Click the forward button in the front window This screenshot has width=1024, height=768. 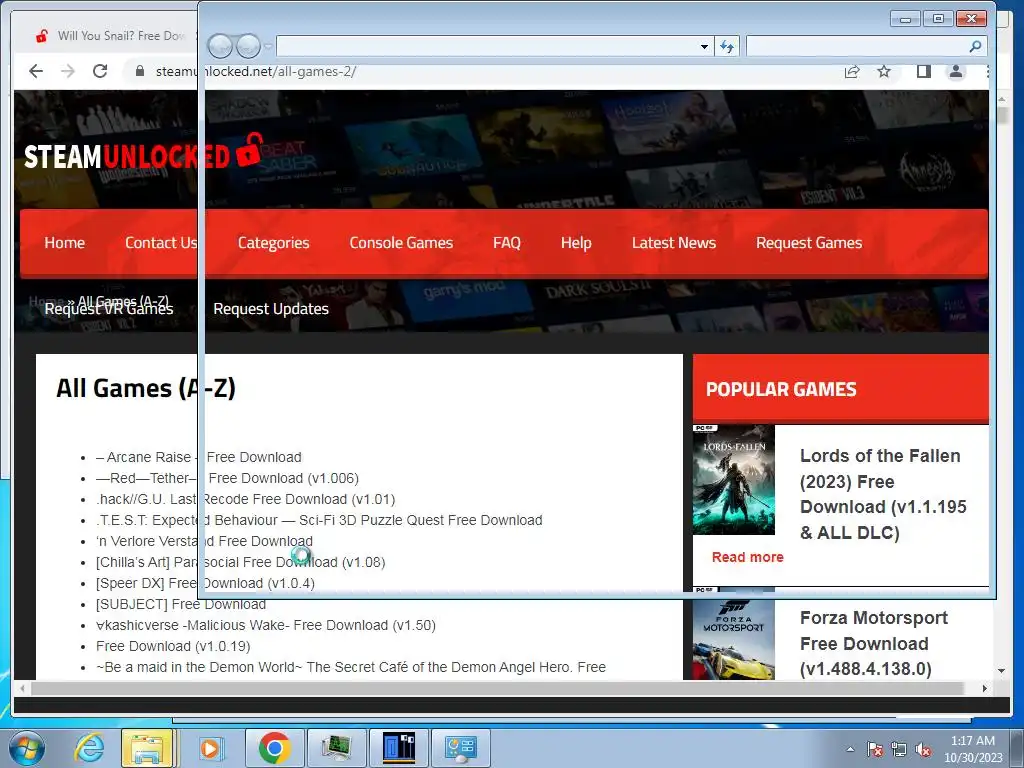point(248,46)
